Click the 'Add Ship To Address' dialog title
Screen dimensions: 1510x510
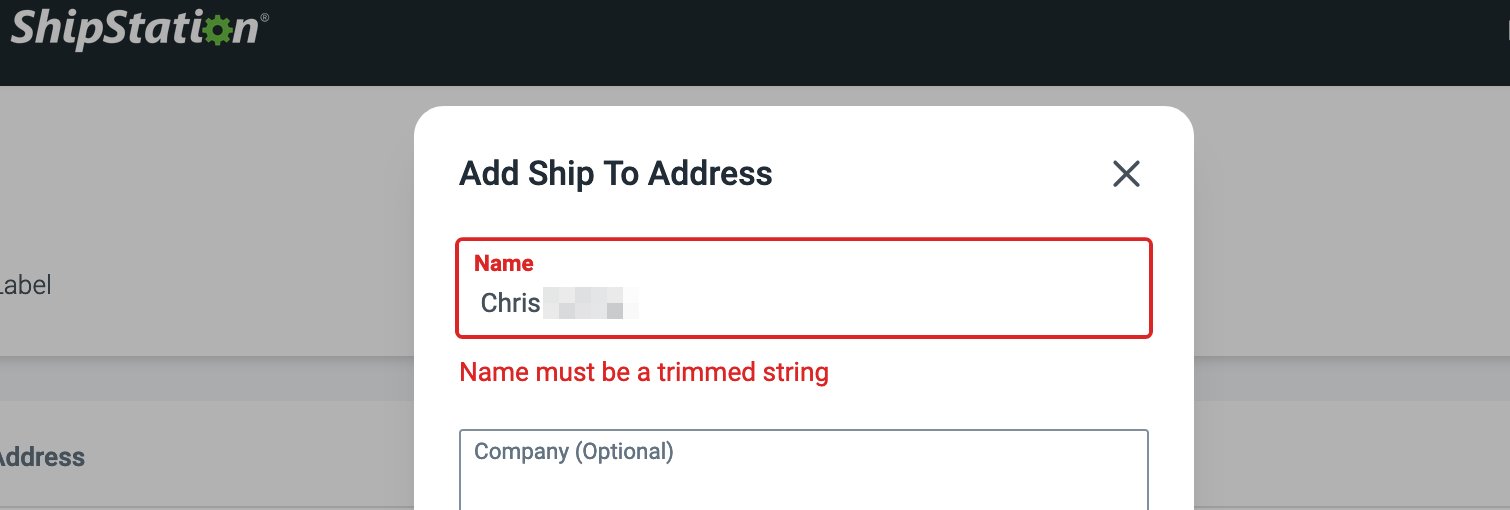click(x=615, y=173)
